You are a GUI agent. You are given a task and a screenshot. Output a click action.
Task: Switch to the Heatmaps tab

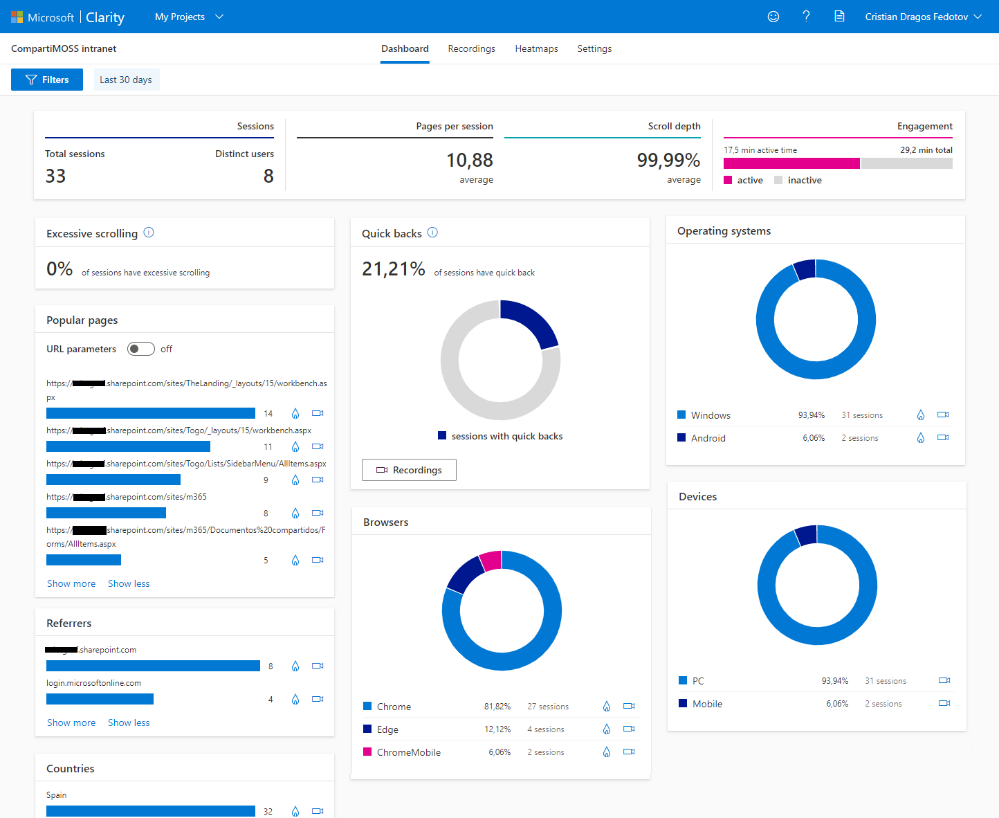(x=537, y=48)
